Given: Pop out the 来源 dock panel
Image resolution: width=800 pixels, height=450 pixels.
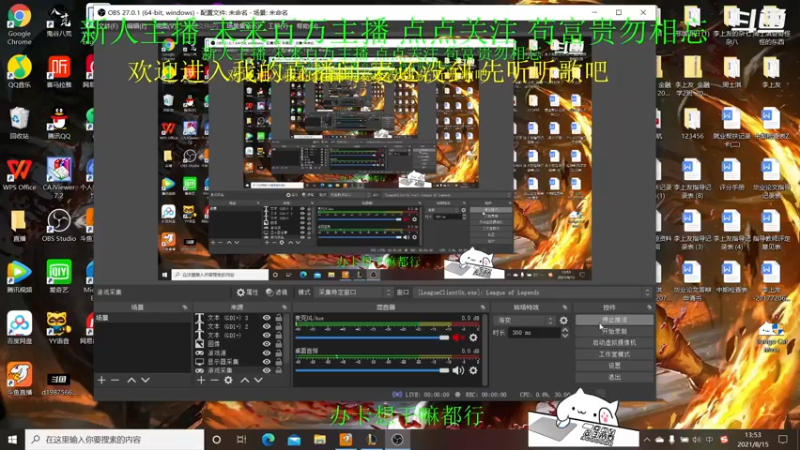Looking at the screenshot, I should click(x=284, y=307).
